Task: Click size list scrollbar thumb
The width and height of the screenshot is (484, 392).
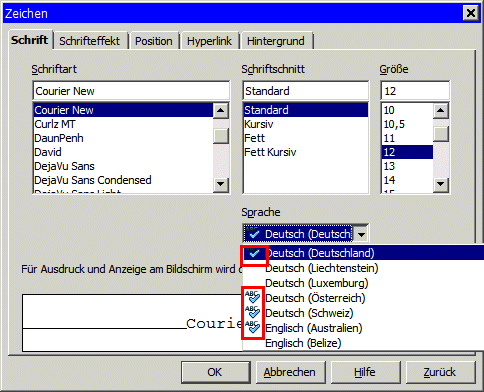Action: (x=441, y=134)
